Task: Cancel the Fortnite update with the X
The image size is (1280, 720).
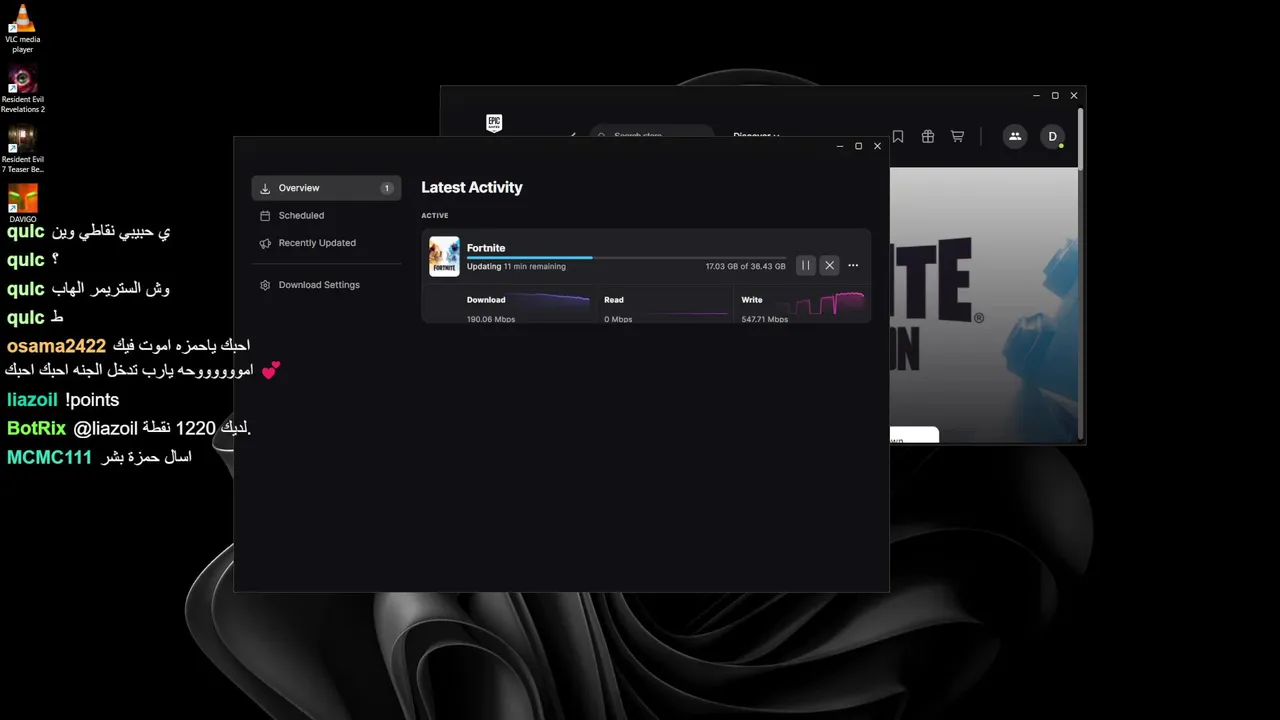Action: click(x=829, y=265)
